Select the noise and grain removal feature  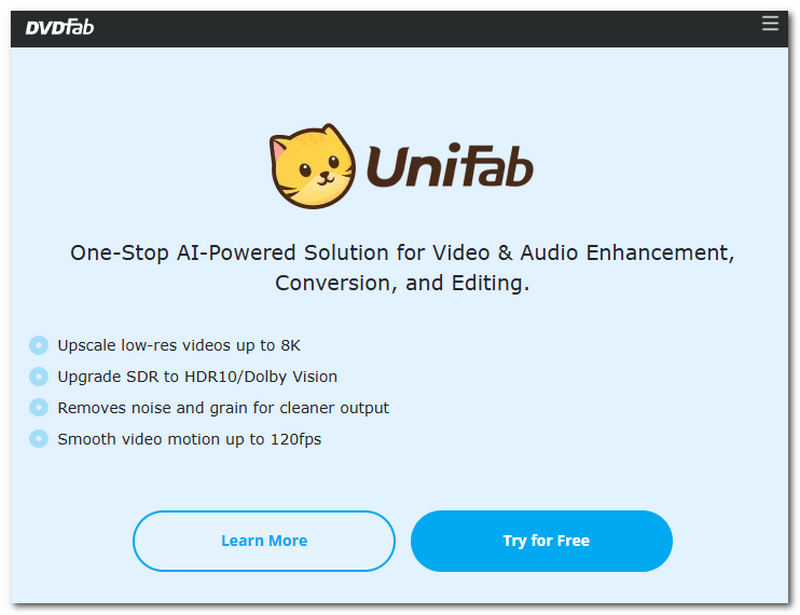[224, 407]
